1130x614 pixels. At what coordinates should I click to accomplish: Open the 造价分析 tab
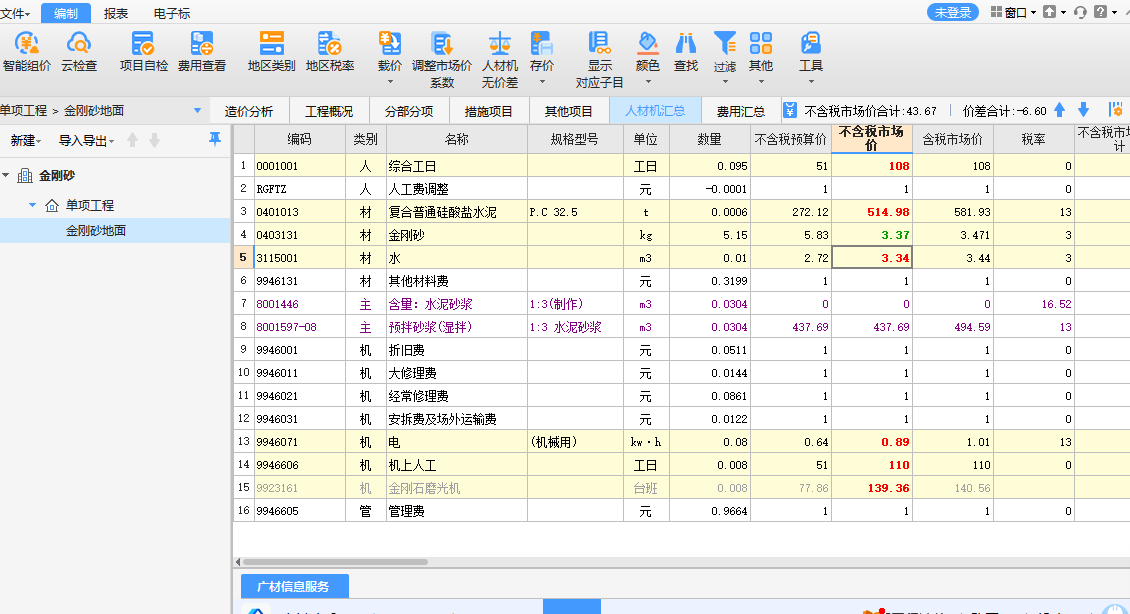[249, 111]
